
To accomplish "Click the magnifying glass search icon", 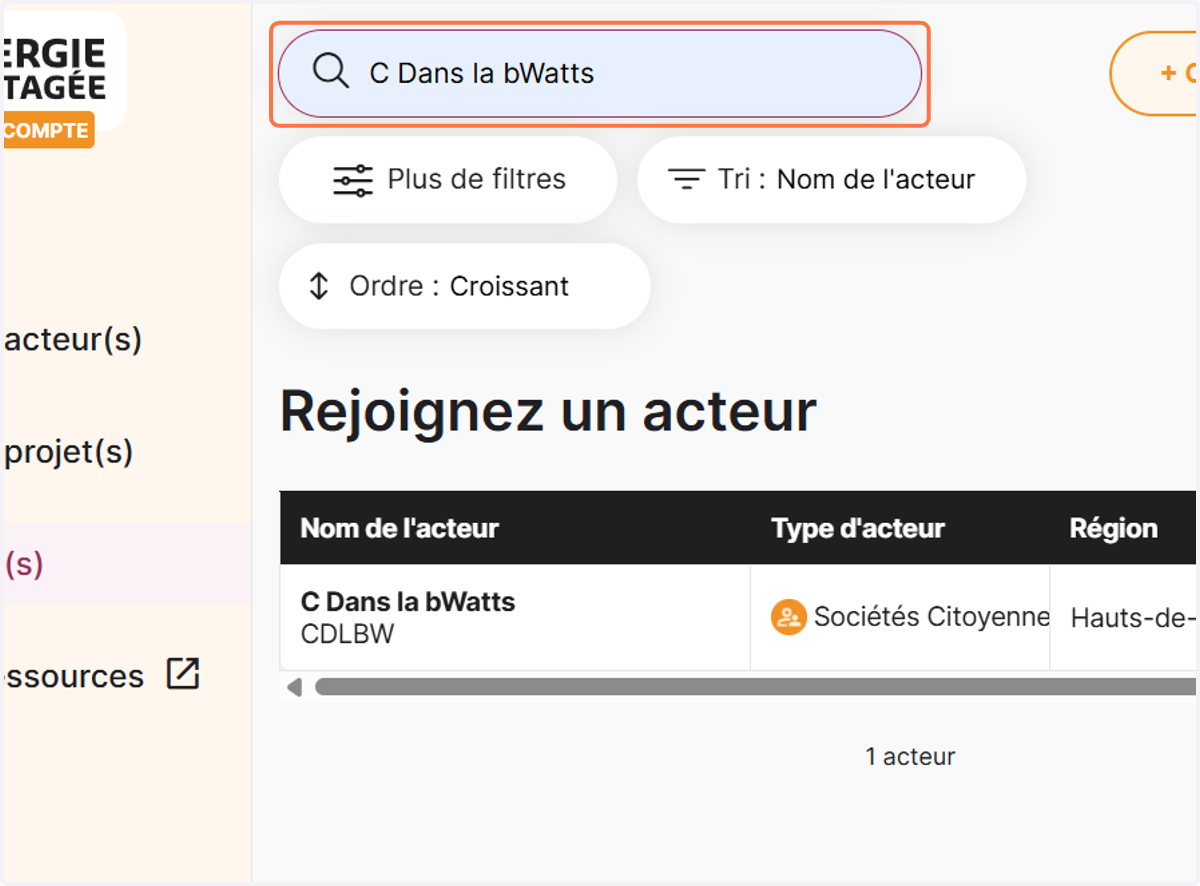I will click(330, 72).
